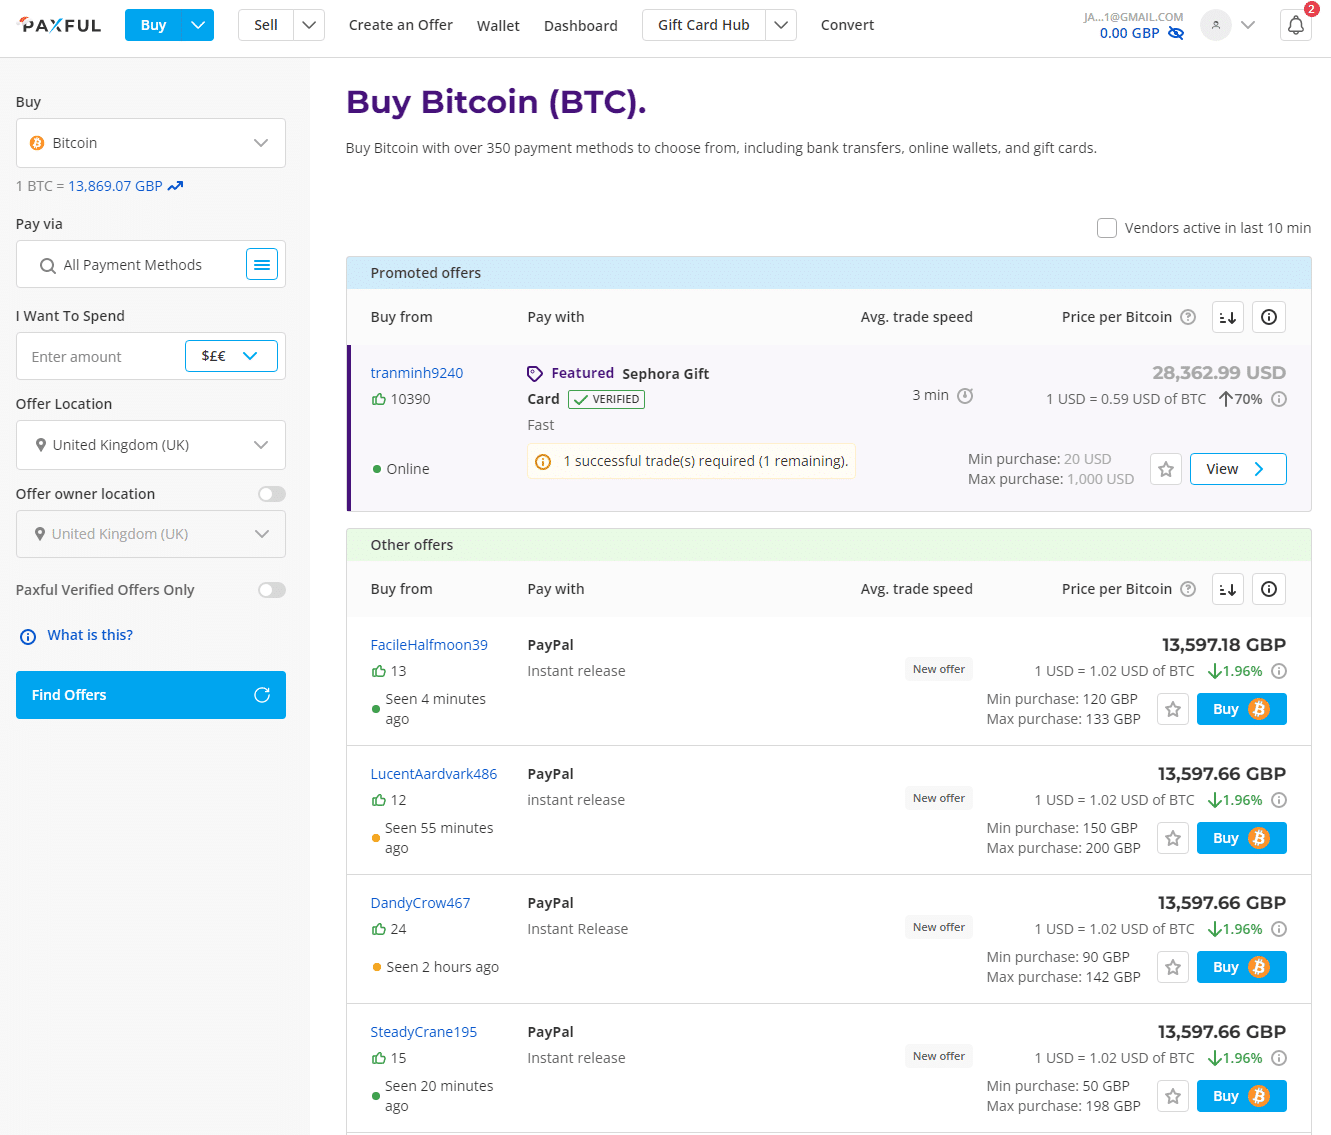
Task: Click the 13,869.07 GBP rate link
Action: click(x=115, y=186)
